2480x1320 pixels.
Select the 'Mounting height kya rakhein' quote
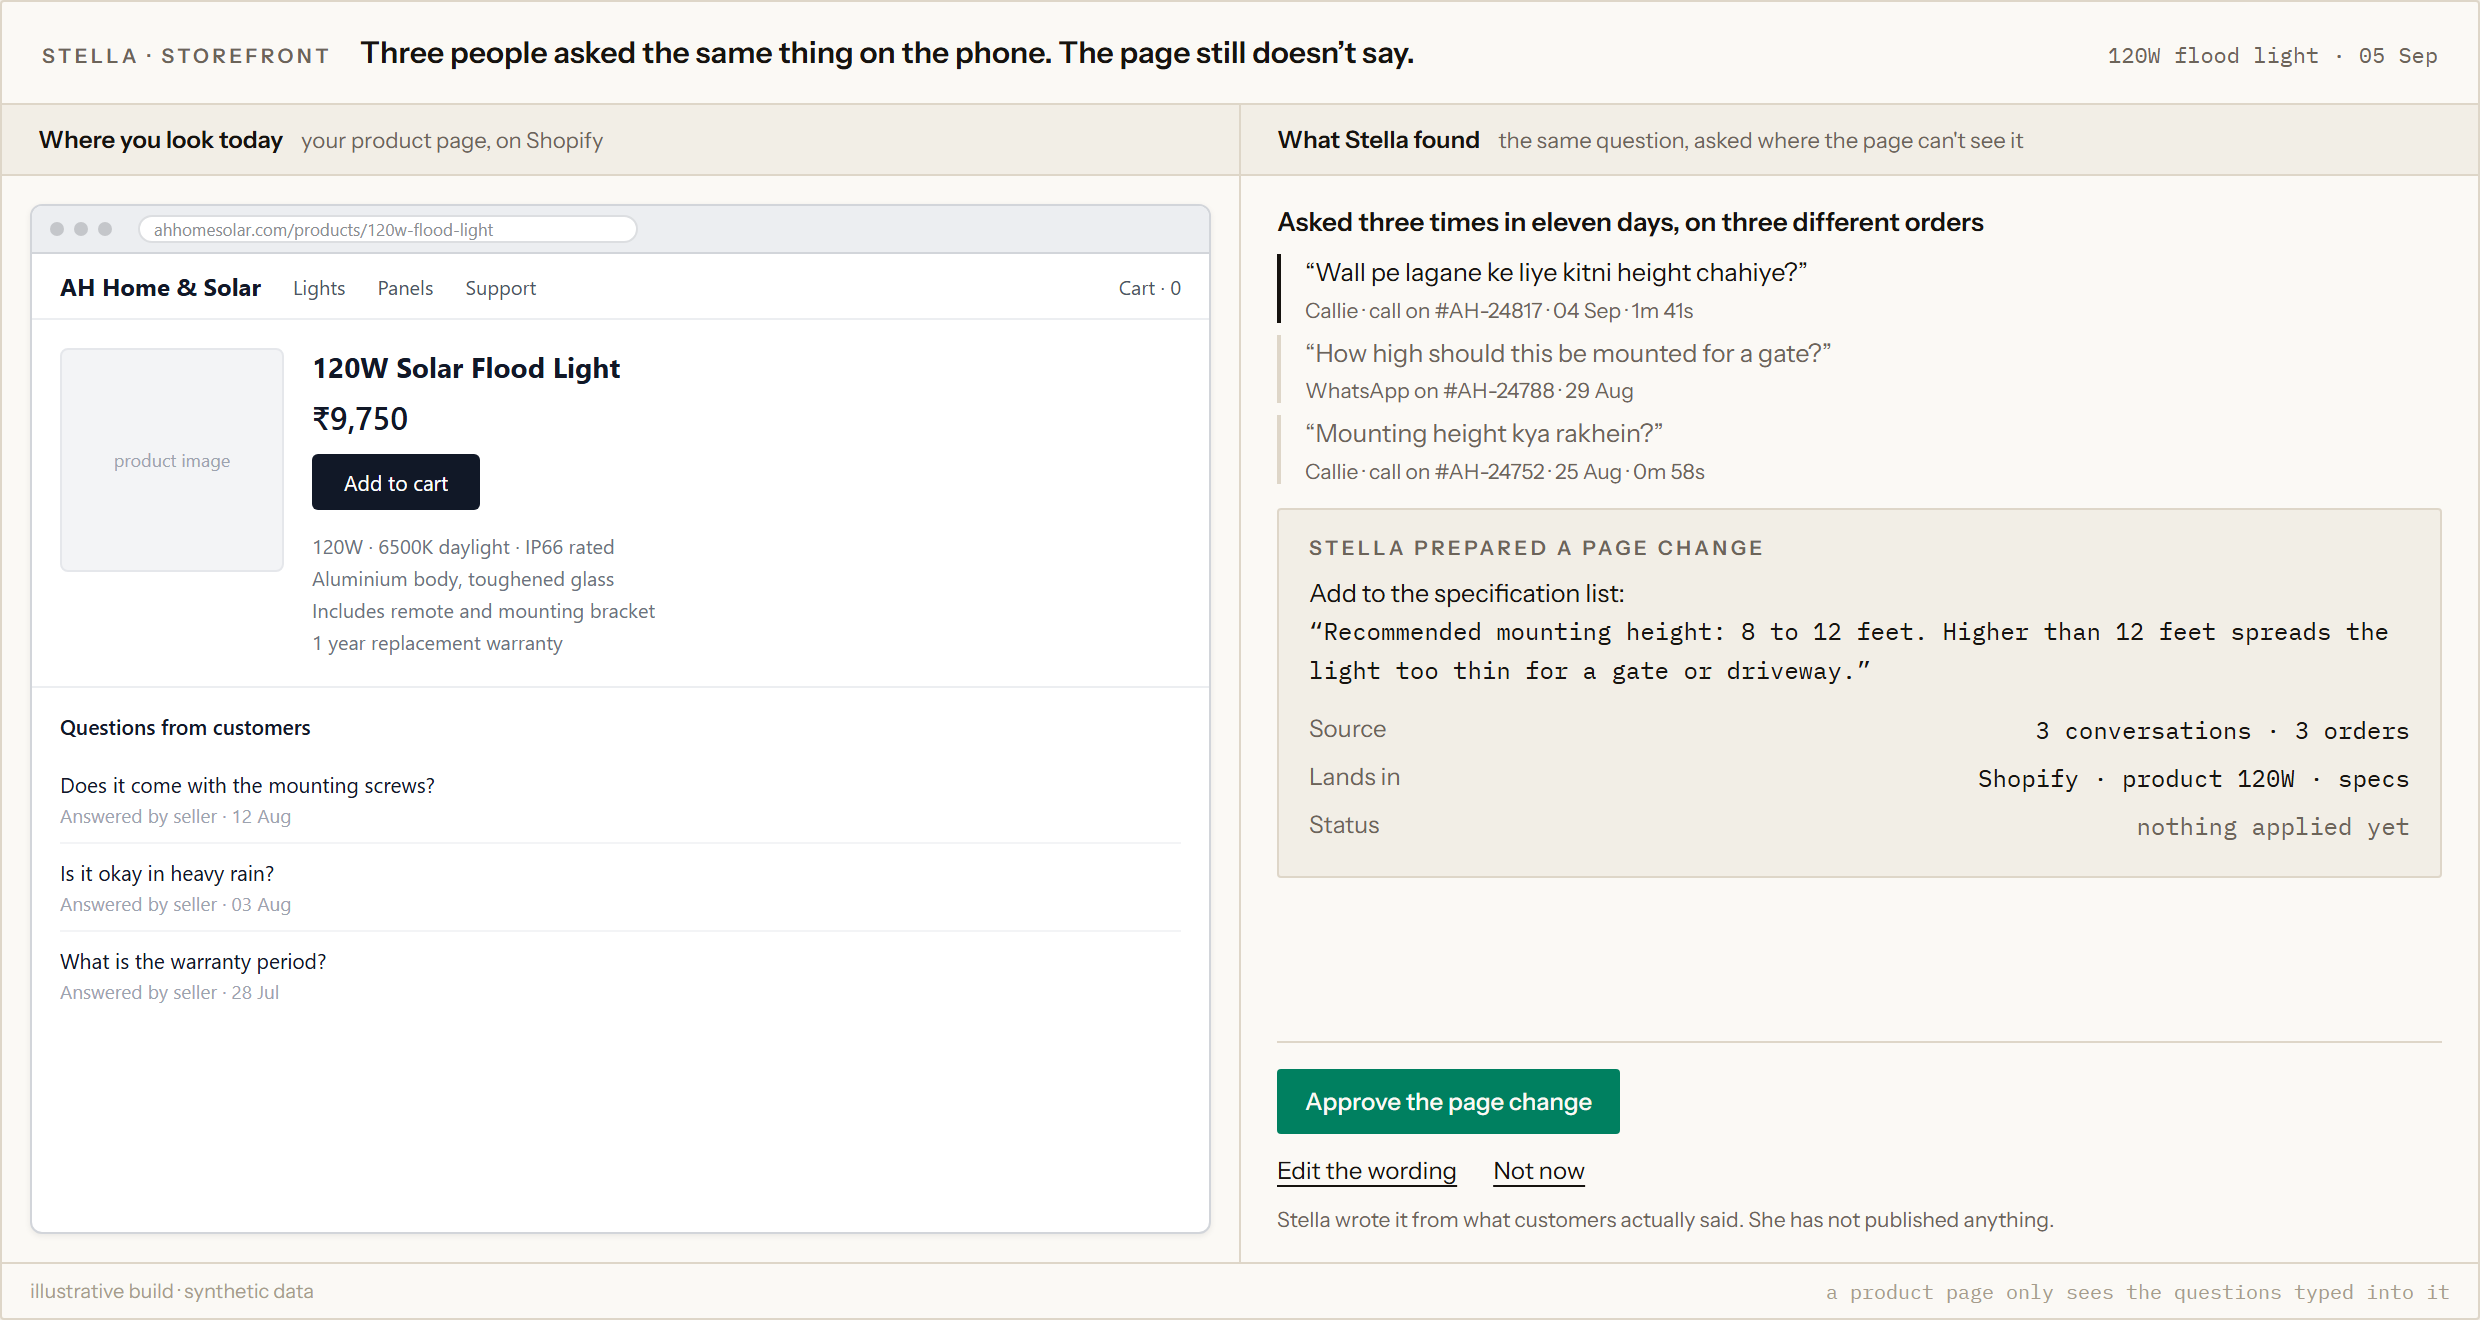click(x=1484, y=433)
